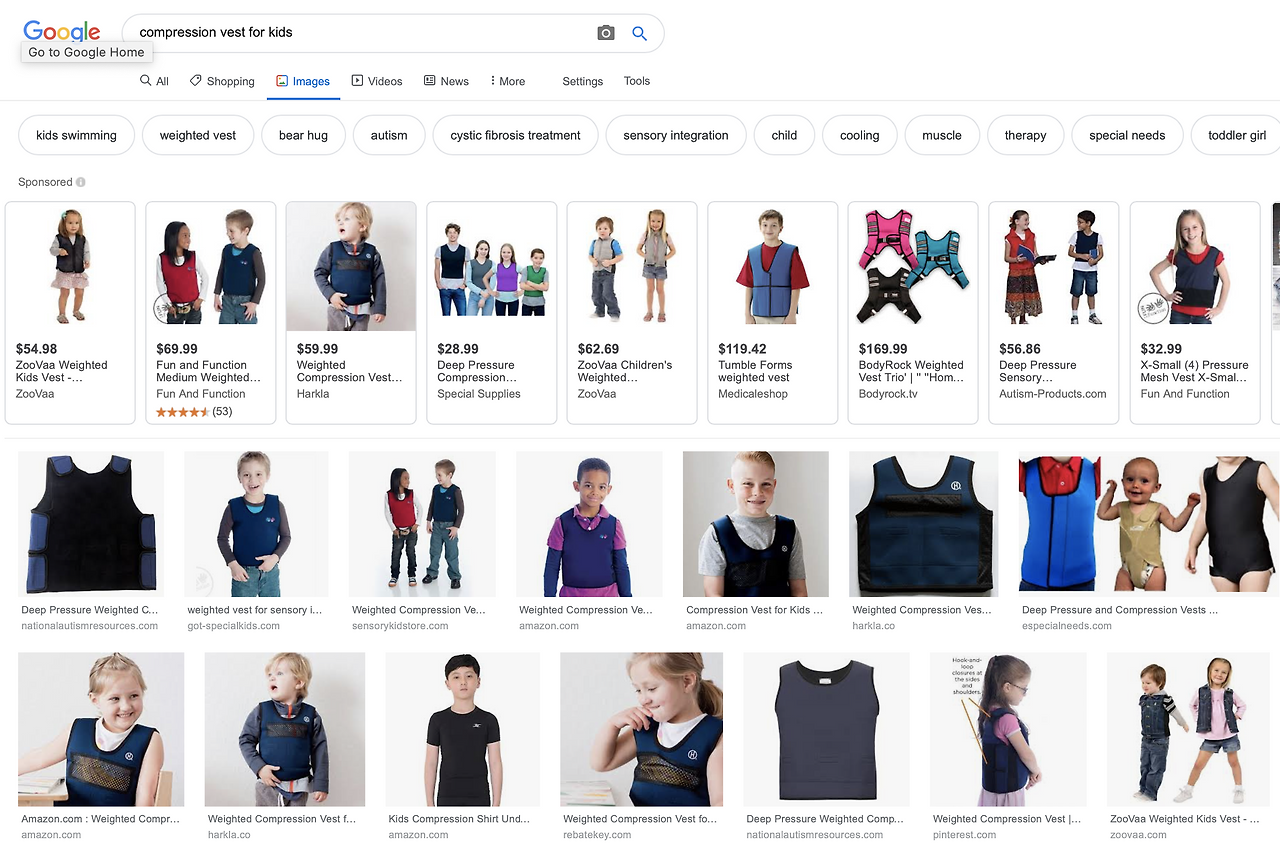Open the 'Weighted Compression Ves...' harkla.co navy vest thumbnail
Image resolution: width=1280 pixels, height=845 pixels.
(923, 524)
